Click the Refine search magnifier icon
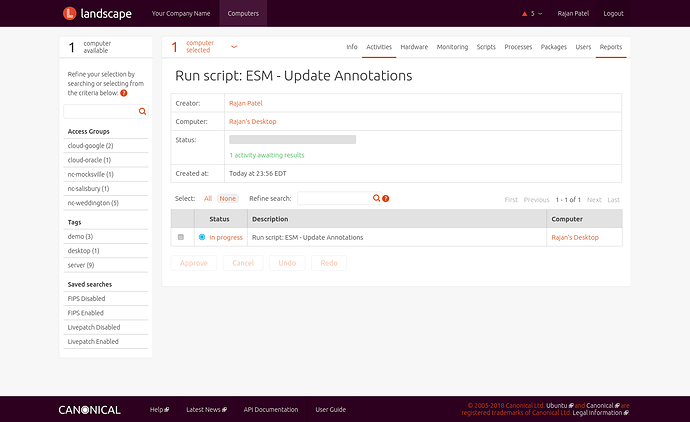The width and height of the screenshot is (690, 422). tap(376, 198)
